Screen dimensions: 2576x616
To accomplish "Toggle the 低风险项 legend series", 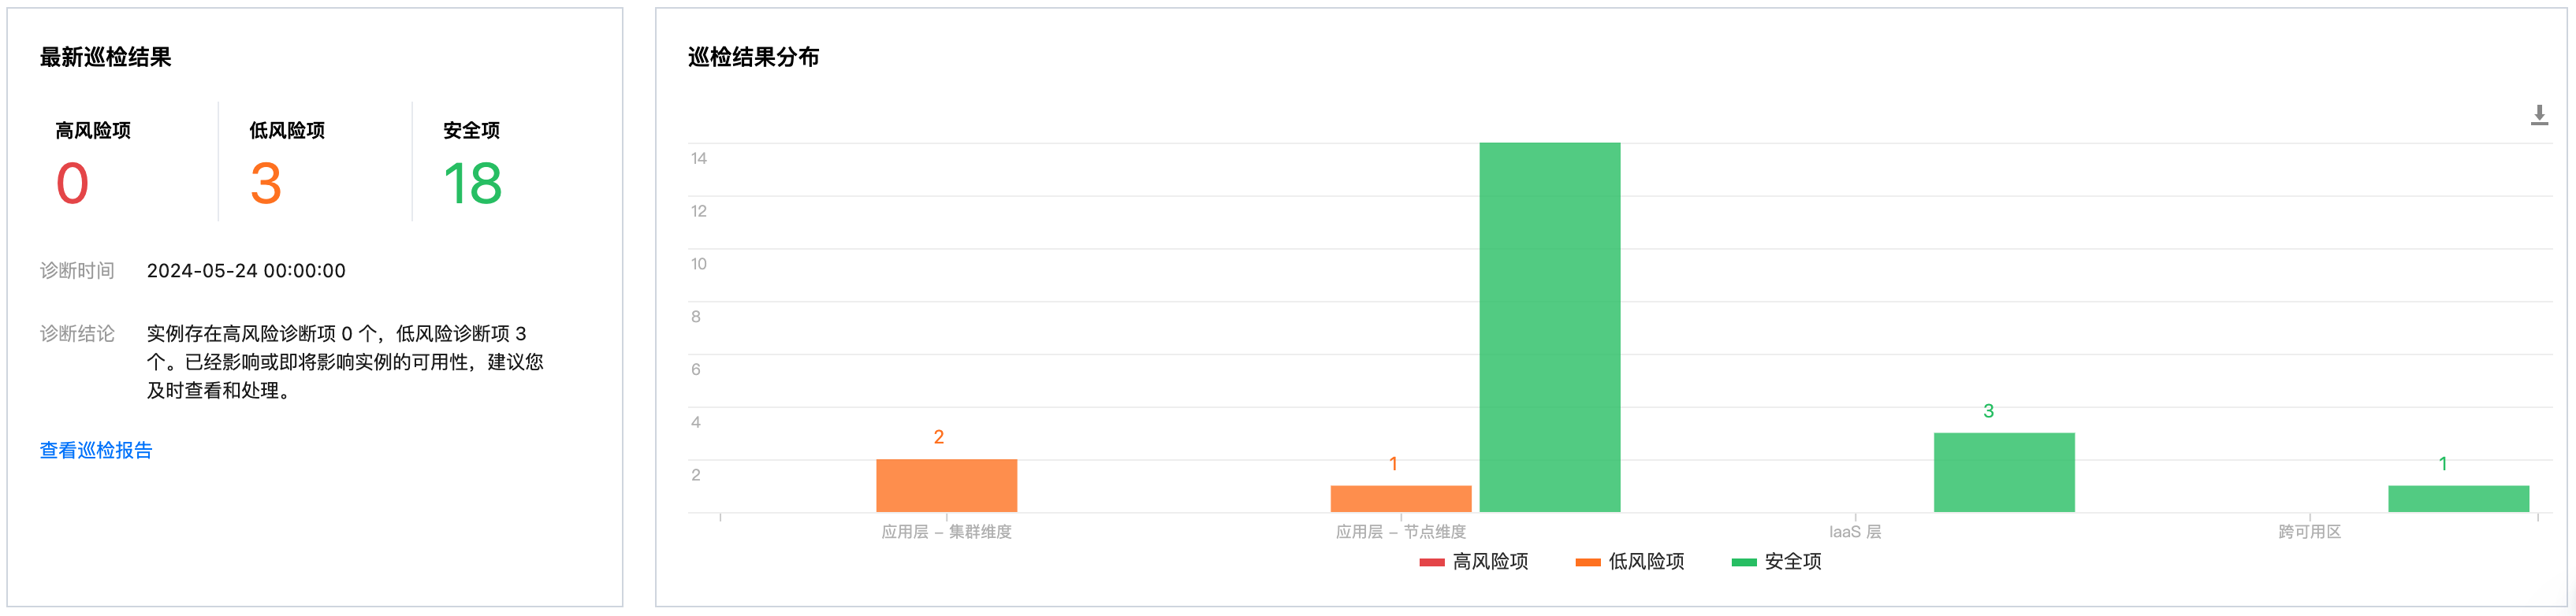I will point(1645,561).
